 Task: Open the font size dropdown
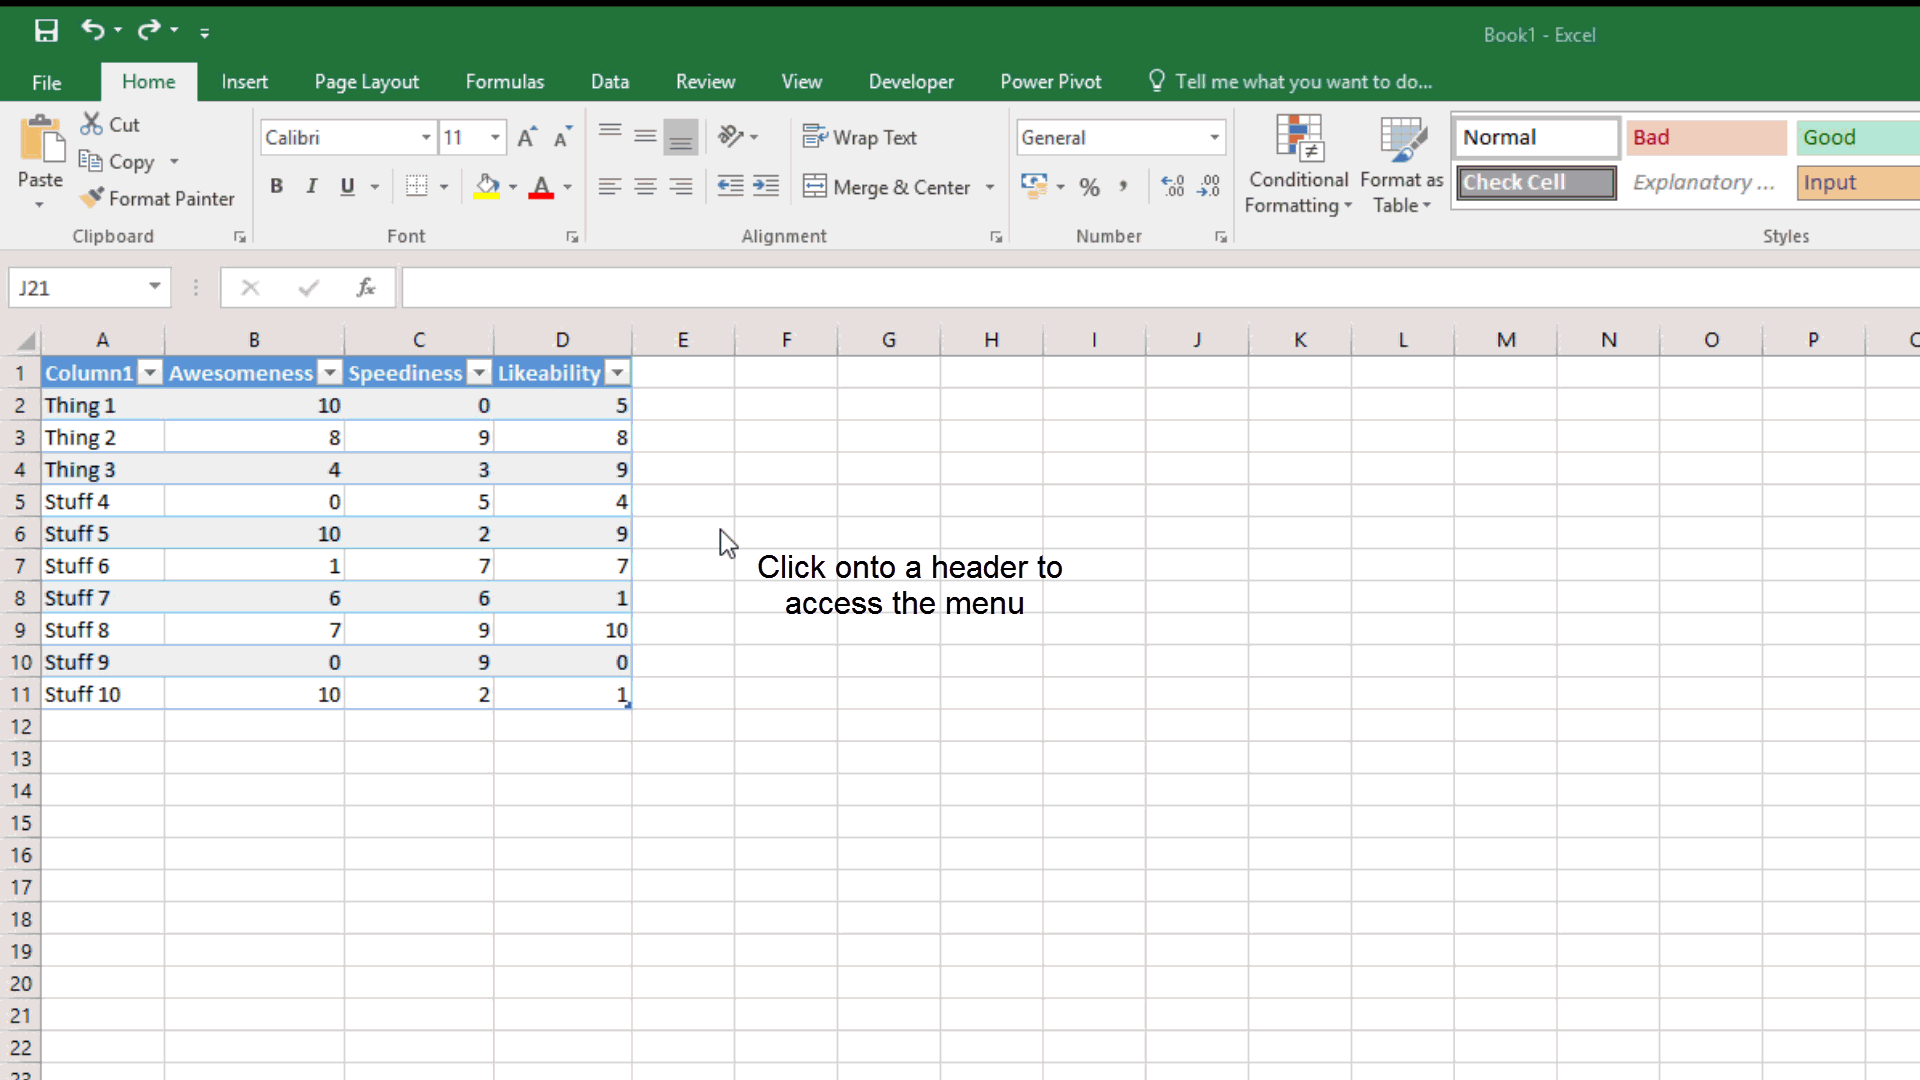coord(495,137)
